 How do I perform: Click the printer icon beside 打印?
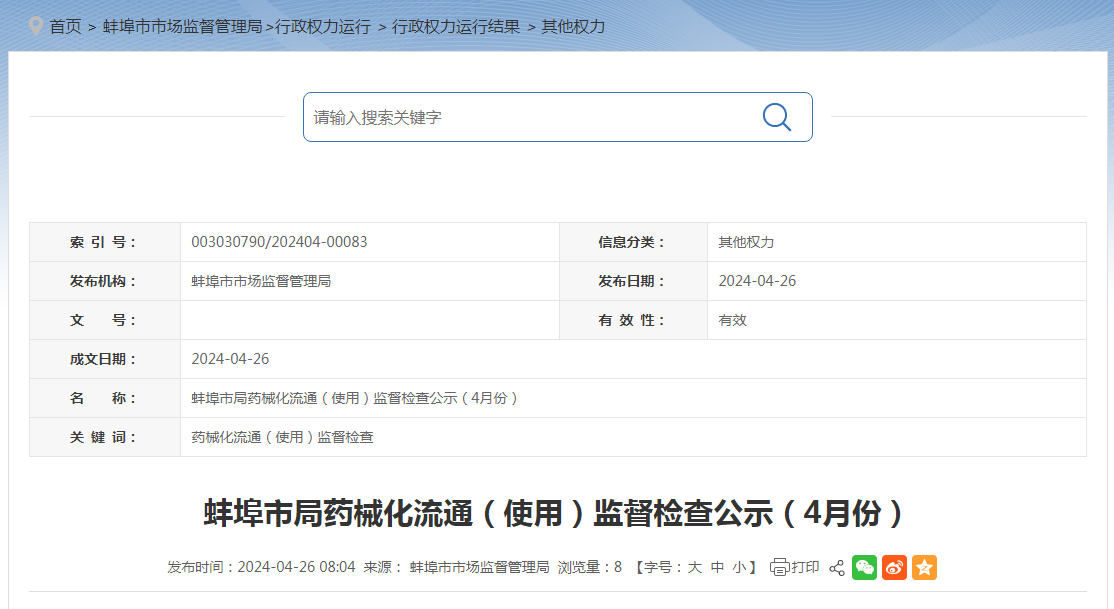click(779, 567)
